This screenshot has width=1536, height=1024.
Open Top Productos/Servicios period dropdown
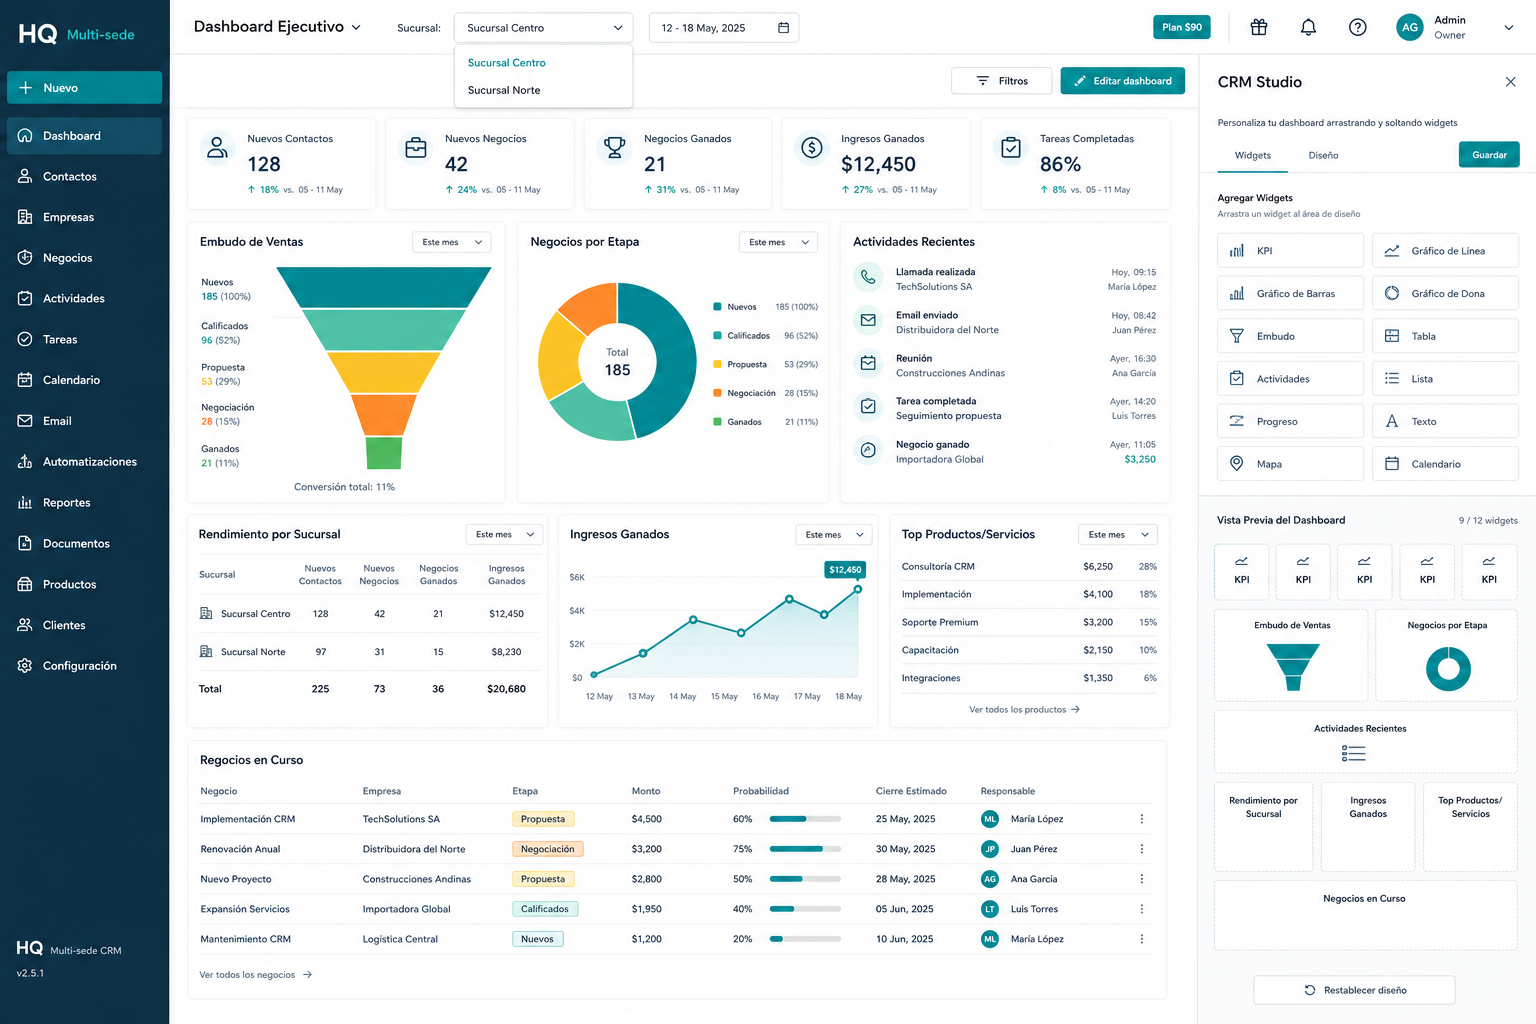pyautogui.click(x=1118, y=535)
